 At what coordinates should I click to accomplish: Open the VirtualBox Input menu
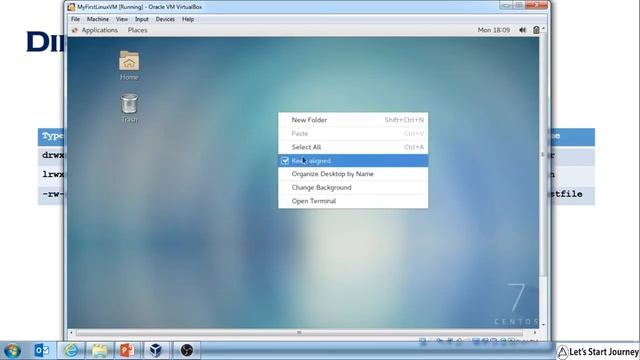[142, 19]
